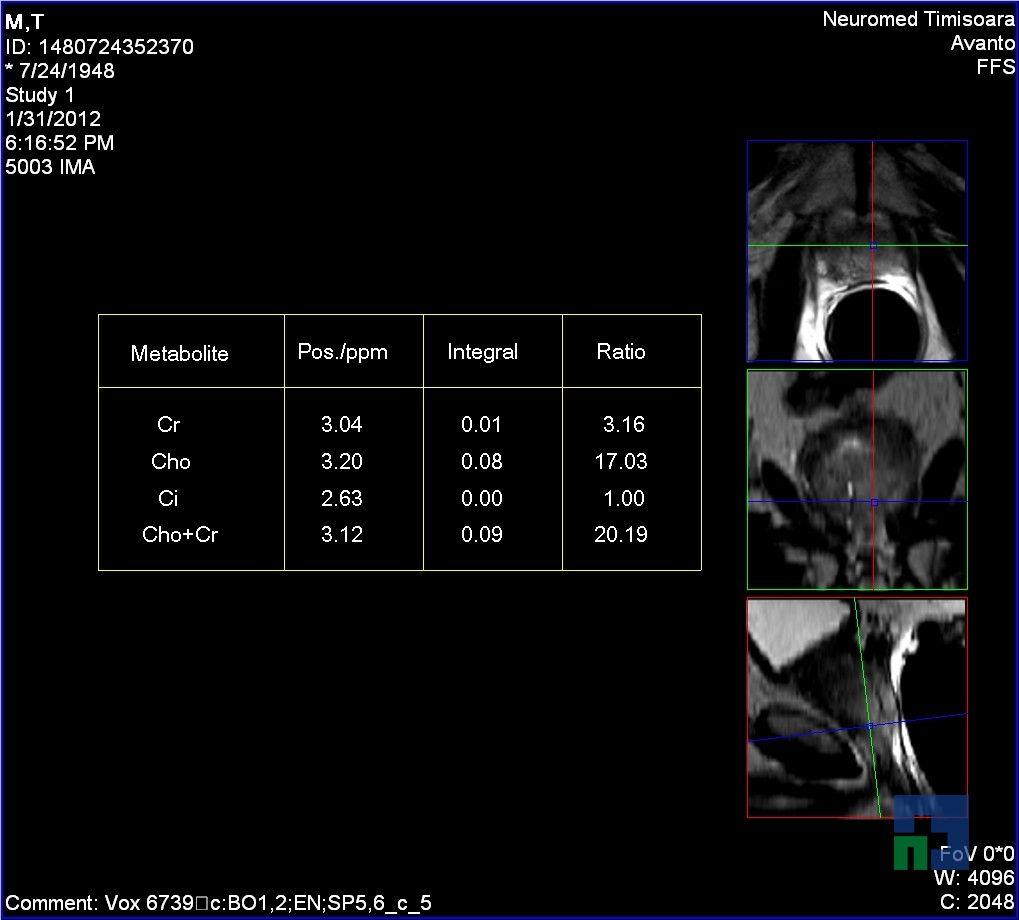
Task: Select the green-bordered coronal localizer image
Action: 857,479
